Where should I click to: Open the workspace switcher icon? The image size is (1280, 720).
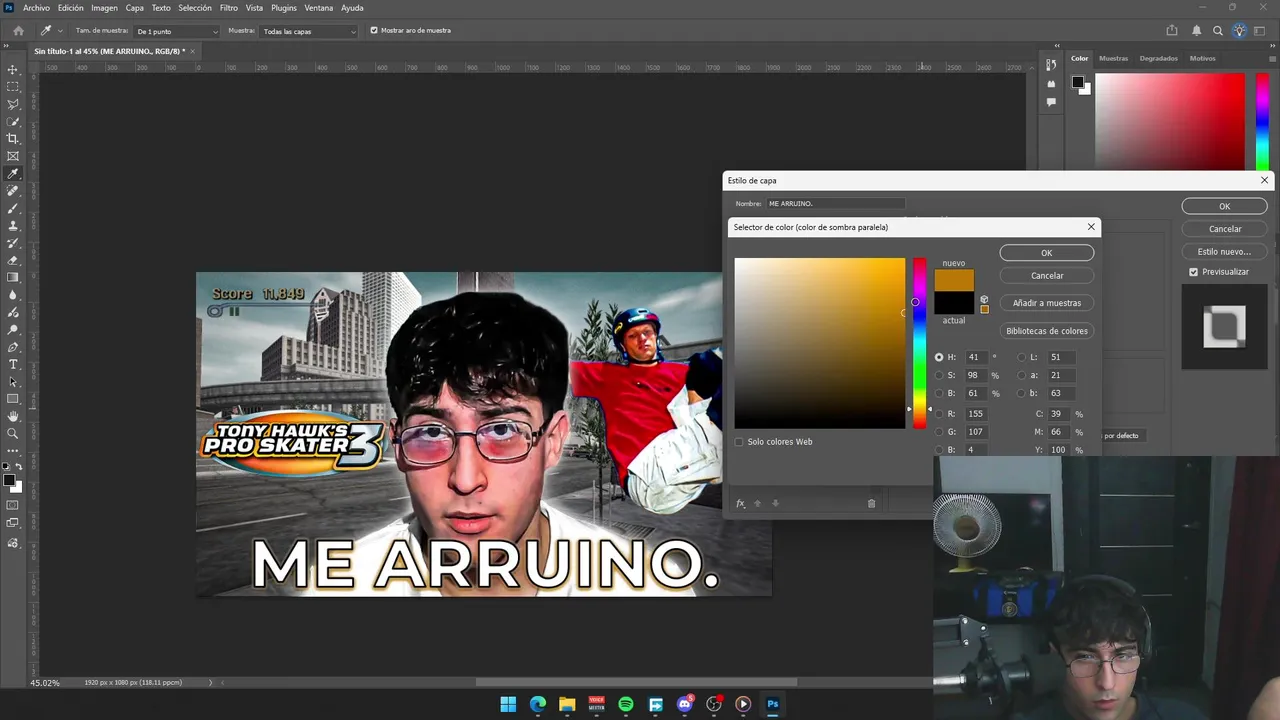point(1261,31)
